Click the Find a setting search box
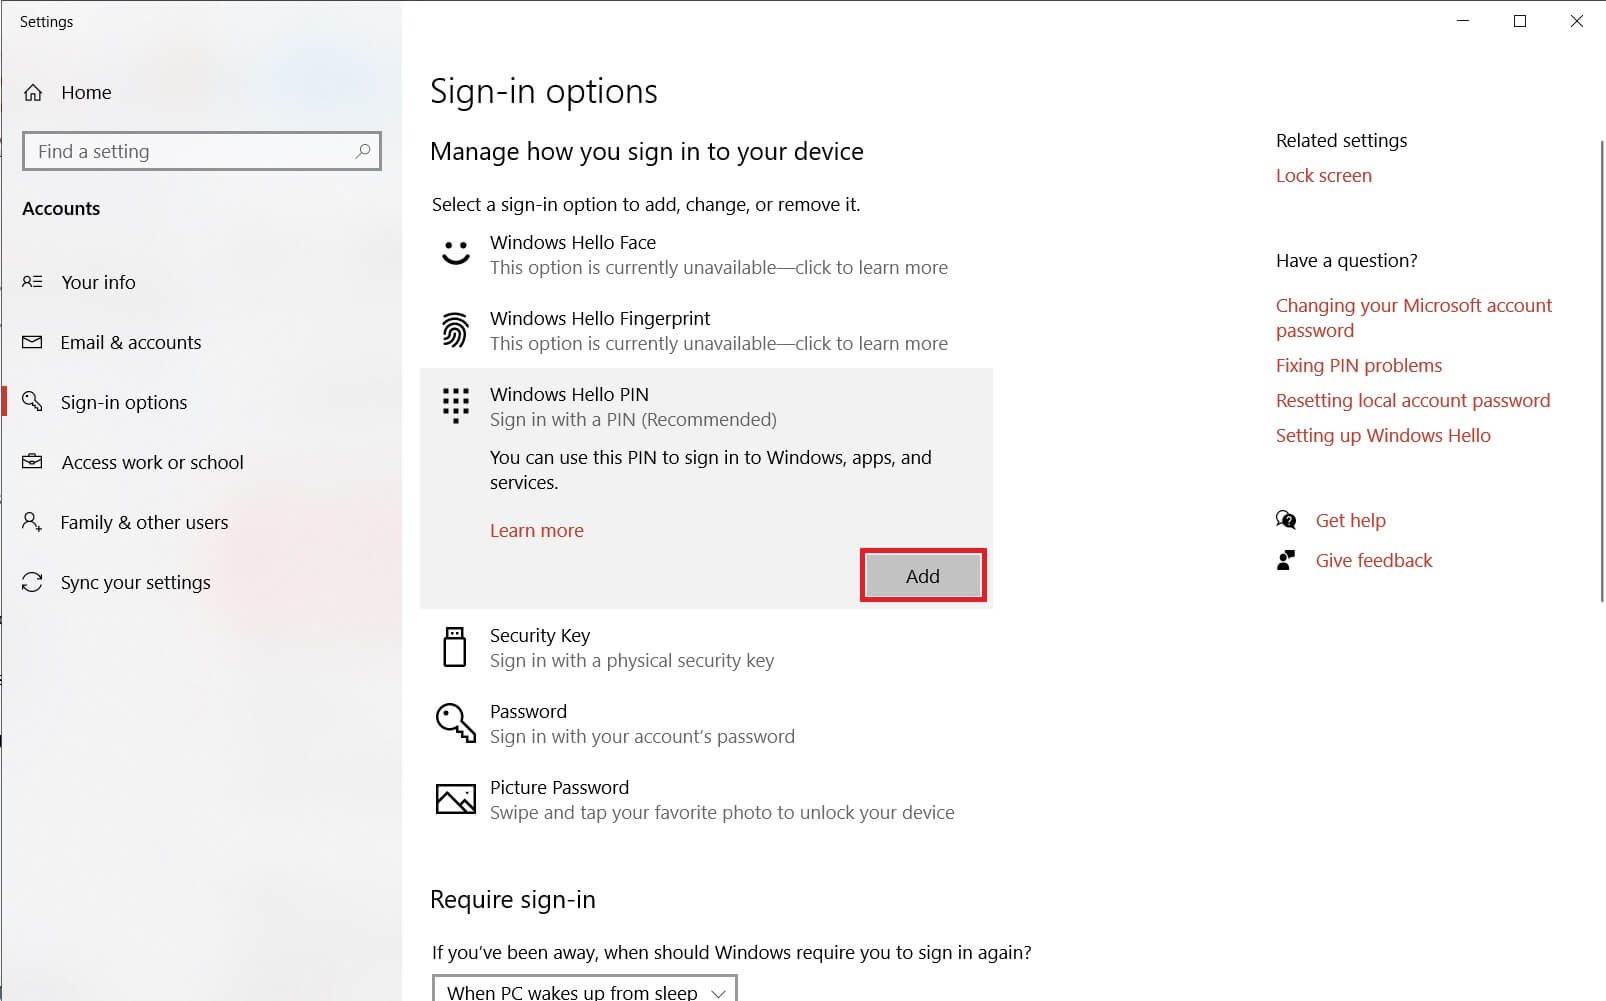The image size is (1606, 1001). [202, 151]
